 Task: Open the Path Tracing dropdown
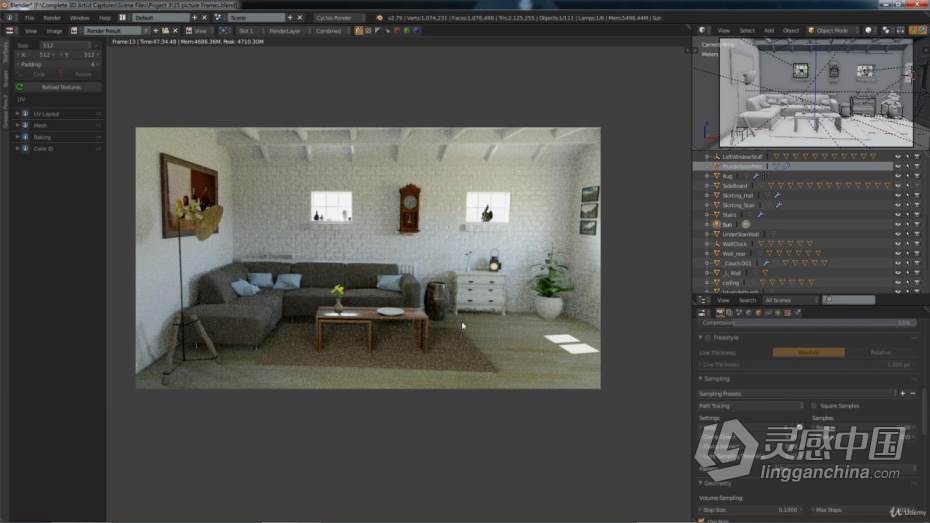751,406
